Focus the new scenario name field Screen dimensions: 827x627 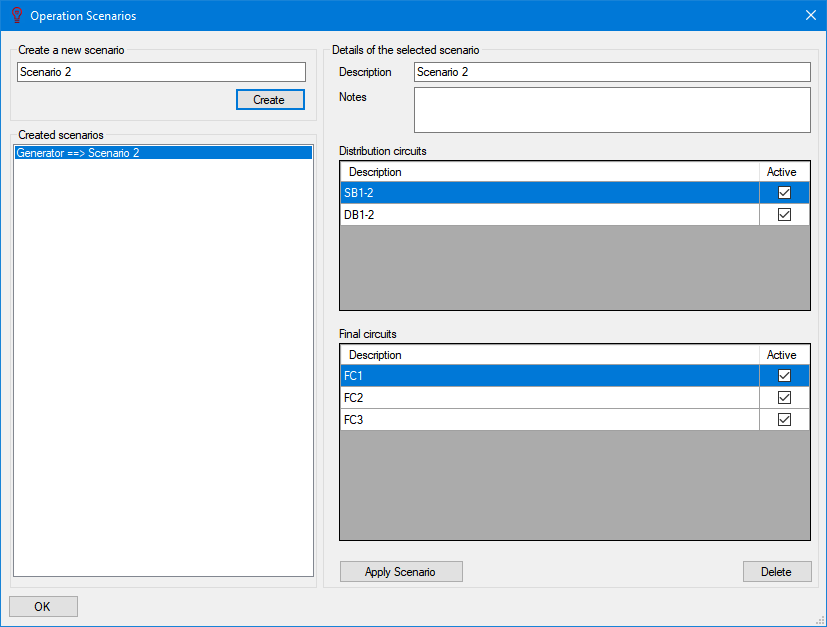pyautogui.click(x=161, y=72)
